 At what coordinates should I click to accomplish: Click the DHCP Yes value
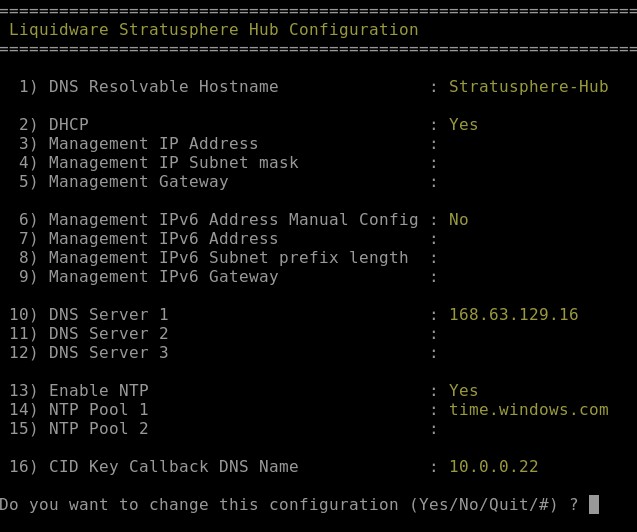coord(464,124)
